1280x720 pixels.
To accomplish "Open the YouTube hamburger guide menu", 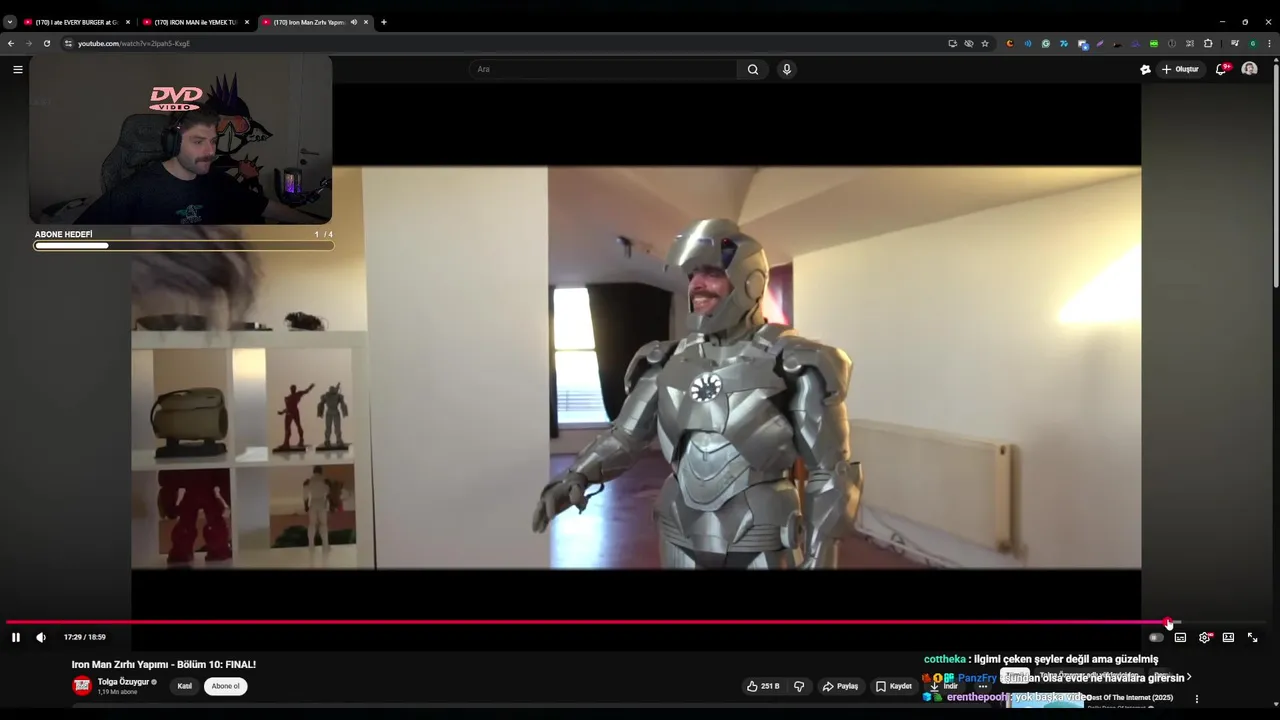I will tap(17, 69).
